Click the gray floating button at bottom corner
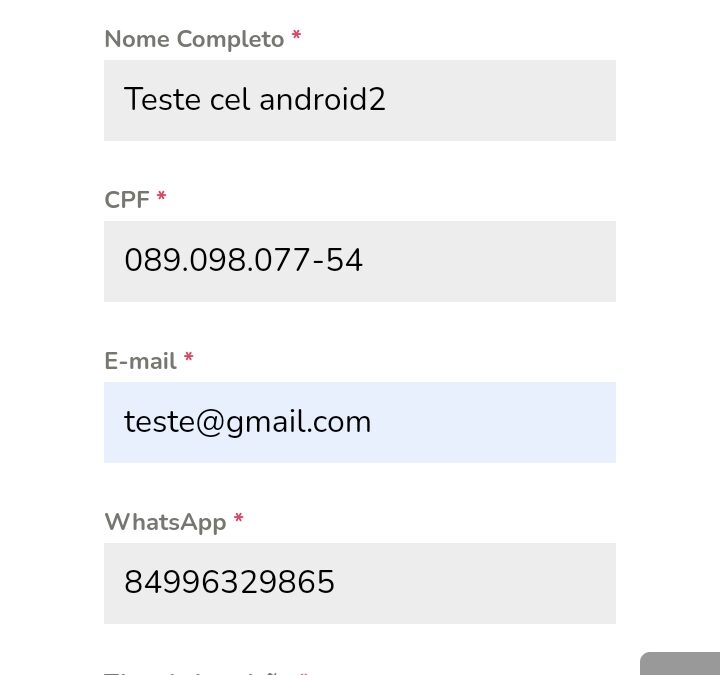The width and height of the screenshot is (720, 675). click(680, 664)
